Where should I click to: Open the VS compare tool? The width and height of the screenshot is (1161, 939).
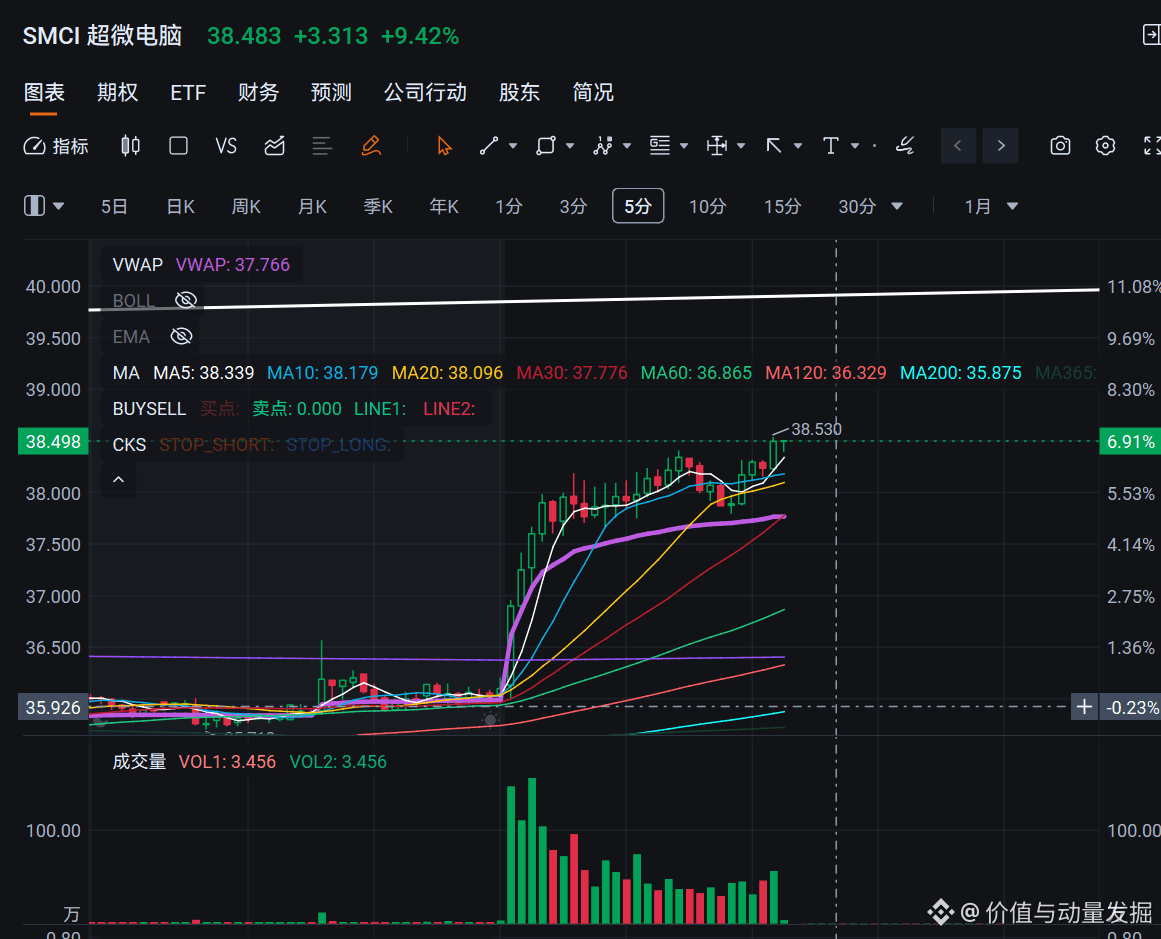226,146
